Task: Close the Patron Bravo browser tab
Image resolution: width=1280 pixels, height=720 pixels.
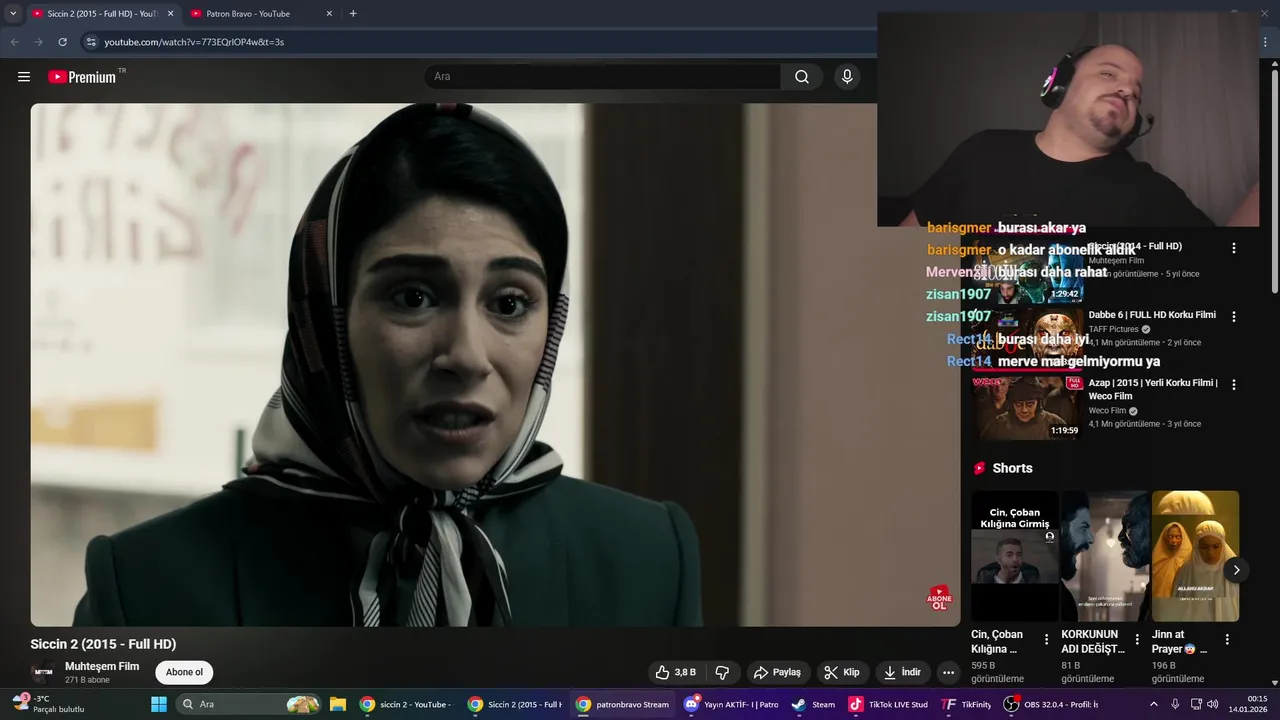Action: click(329, 14)
